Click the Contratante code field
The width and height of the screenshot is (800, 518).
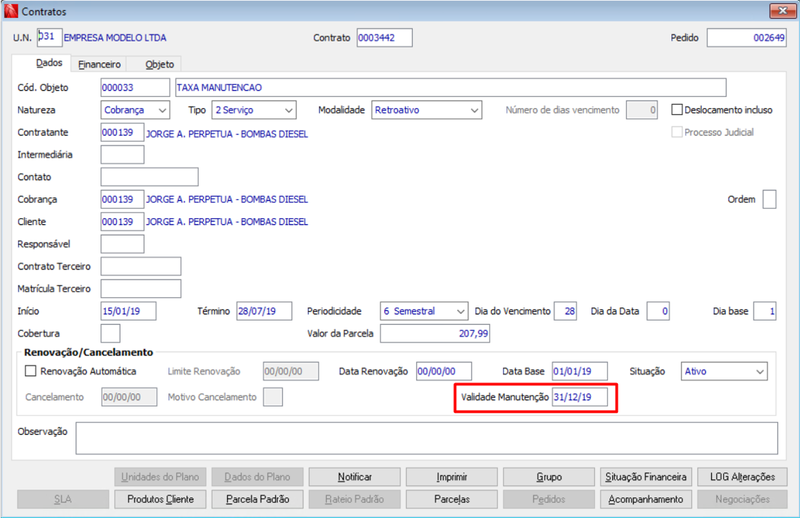coord(122,132)
